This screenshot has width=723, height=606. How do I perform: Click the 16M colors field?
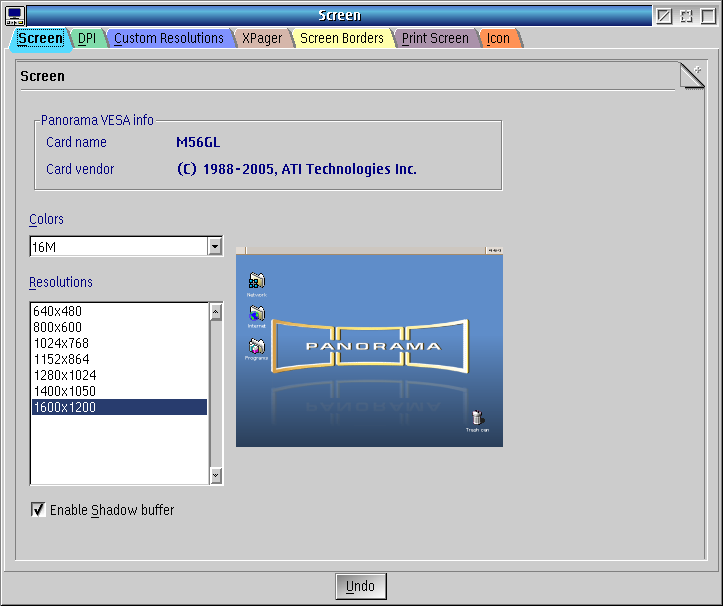pos(119,247)
